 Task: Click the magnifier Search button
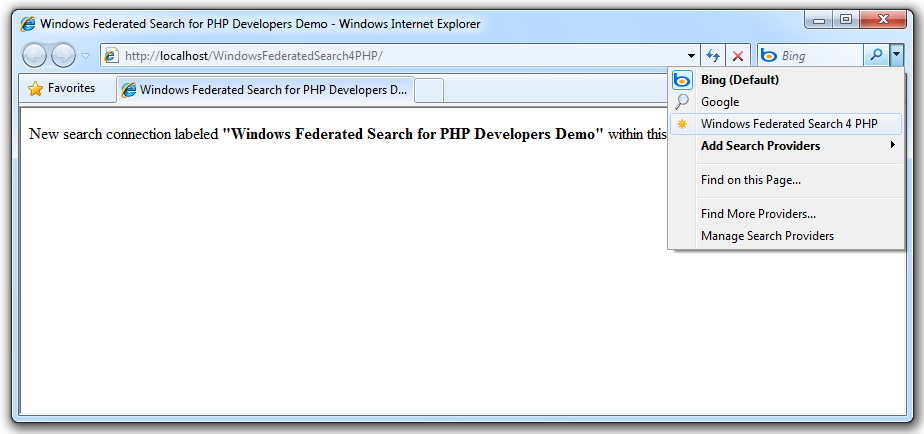[x=877, y=55]
